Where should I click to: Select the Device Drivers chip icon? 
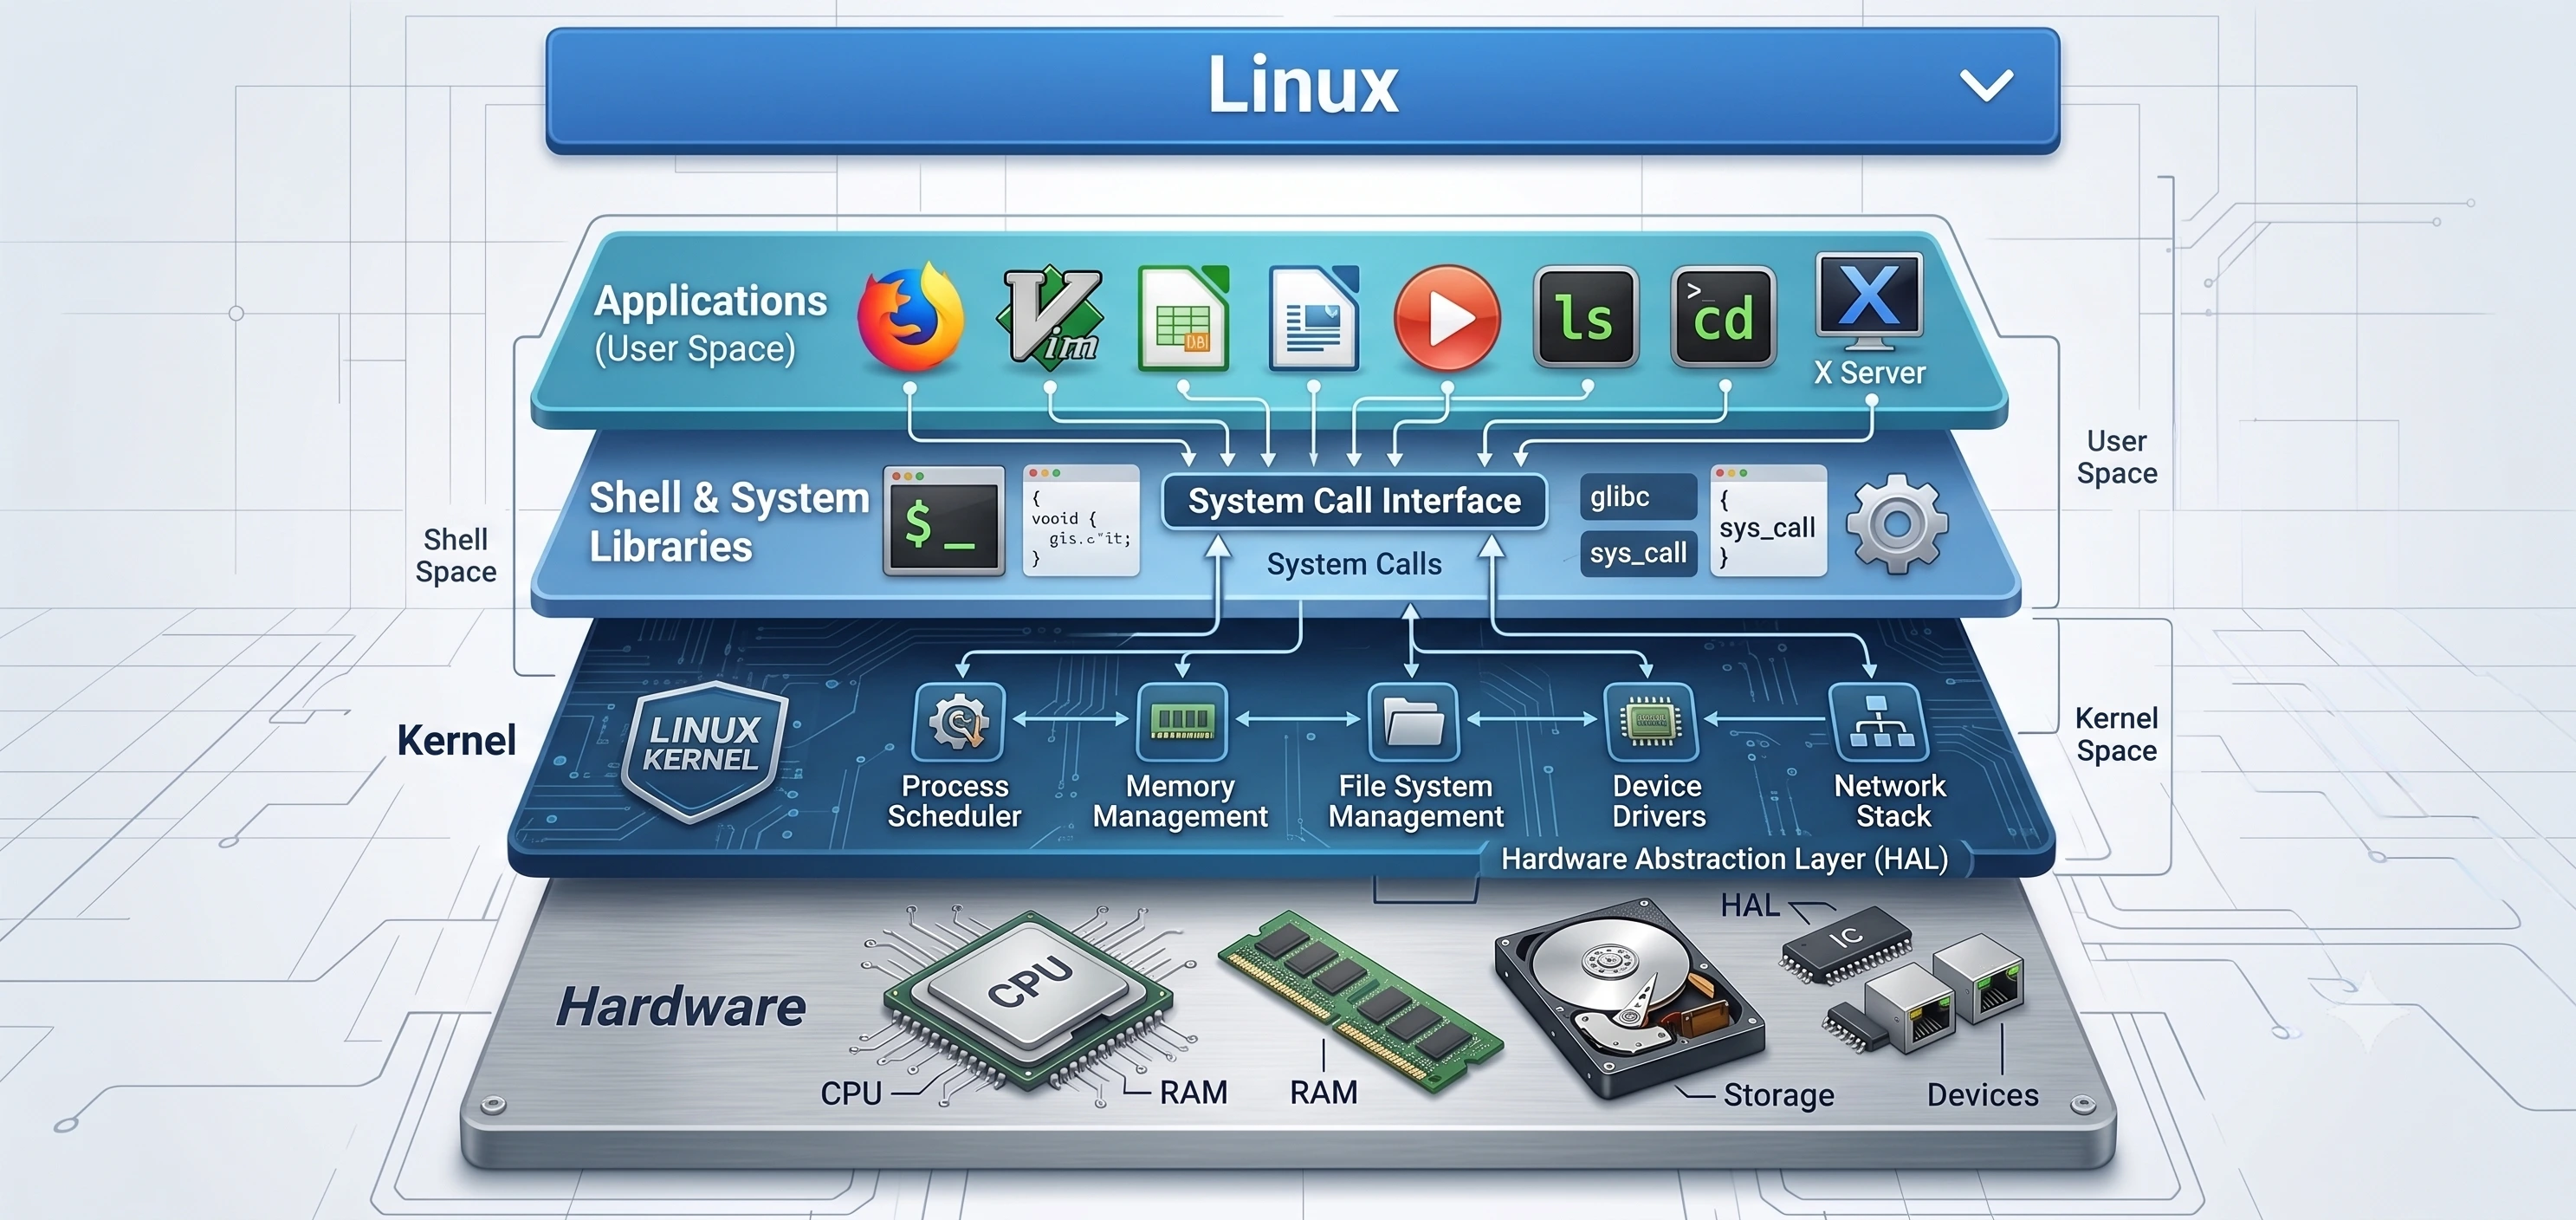(x=1651, y=721)
